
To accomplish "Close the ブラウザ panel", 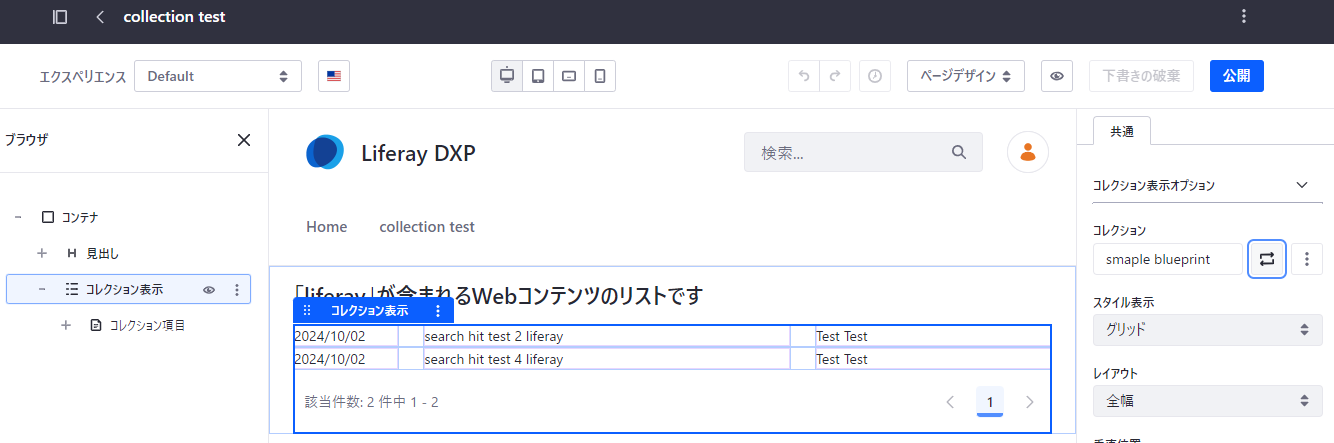I will pyautogui.click(x=244, y=140).
